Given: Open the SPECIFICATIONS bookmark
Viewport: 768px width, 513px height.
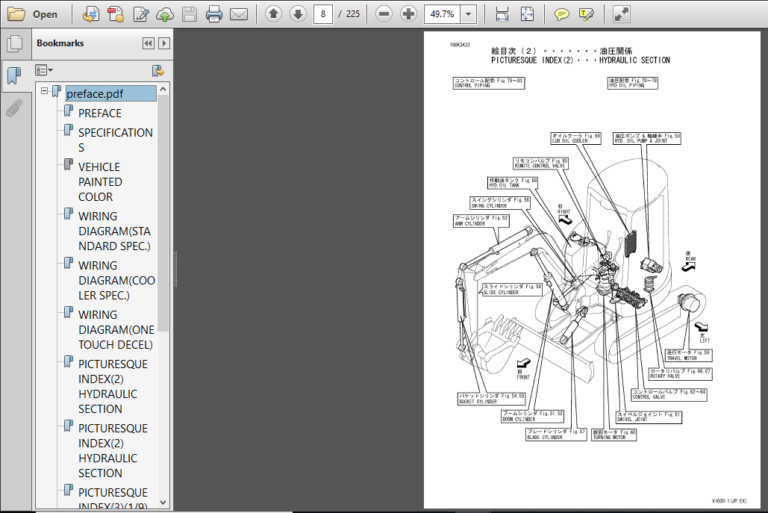Looking at the screenshot, I should pos(116,140).
